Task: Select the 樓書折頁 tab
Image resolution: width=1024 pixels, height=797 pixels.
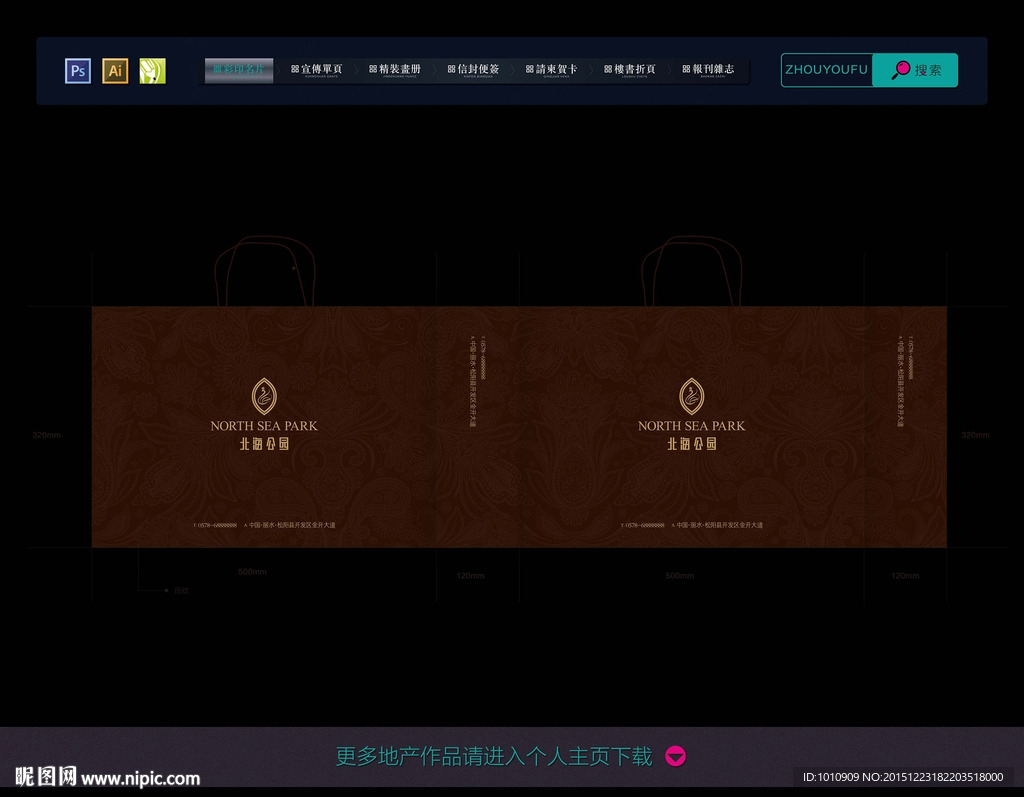Action: pos(630,70)
